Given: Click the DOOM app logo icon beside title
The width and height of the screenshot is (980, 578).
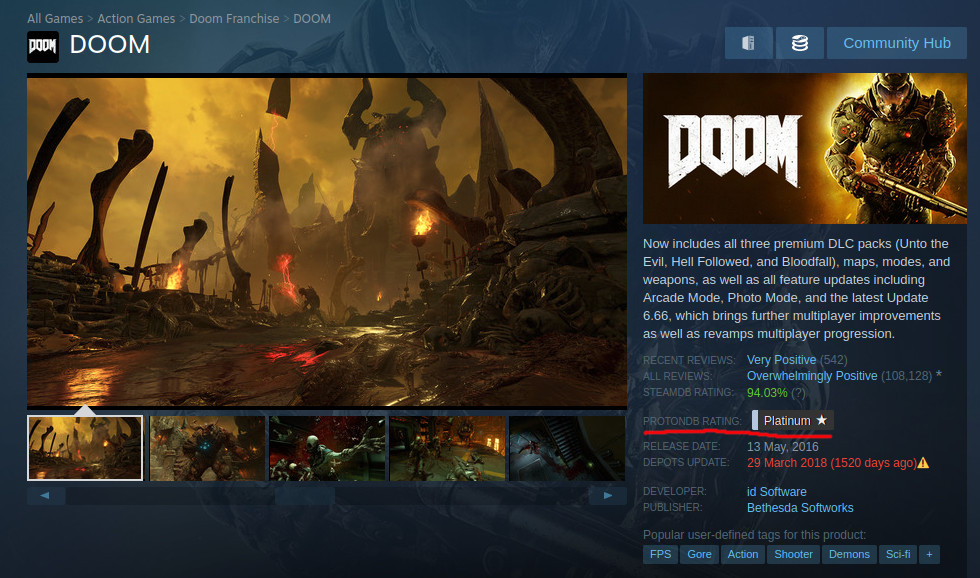Looking at the screenshot, I should [x=43, y=46].
